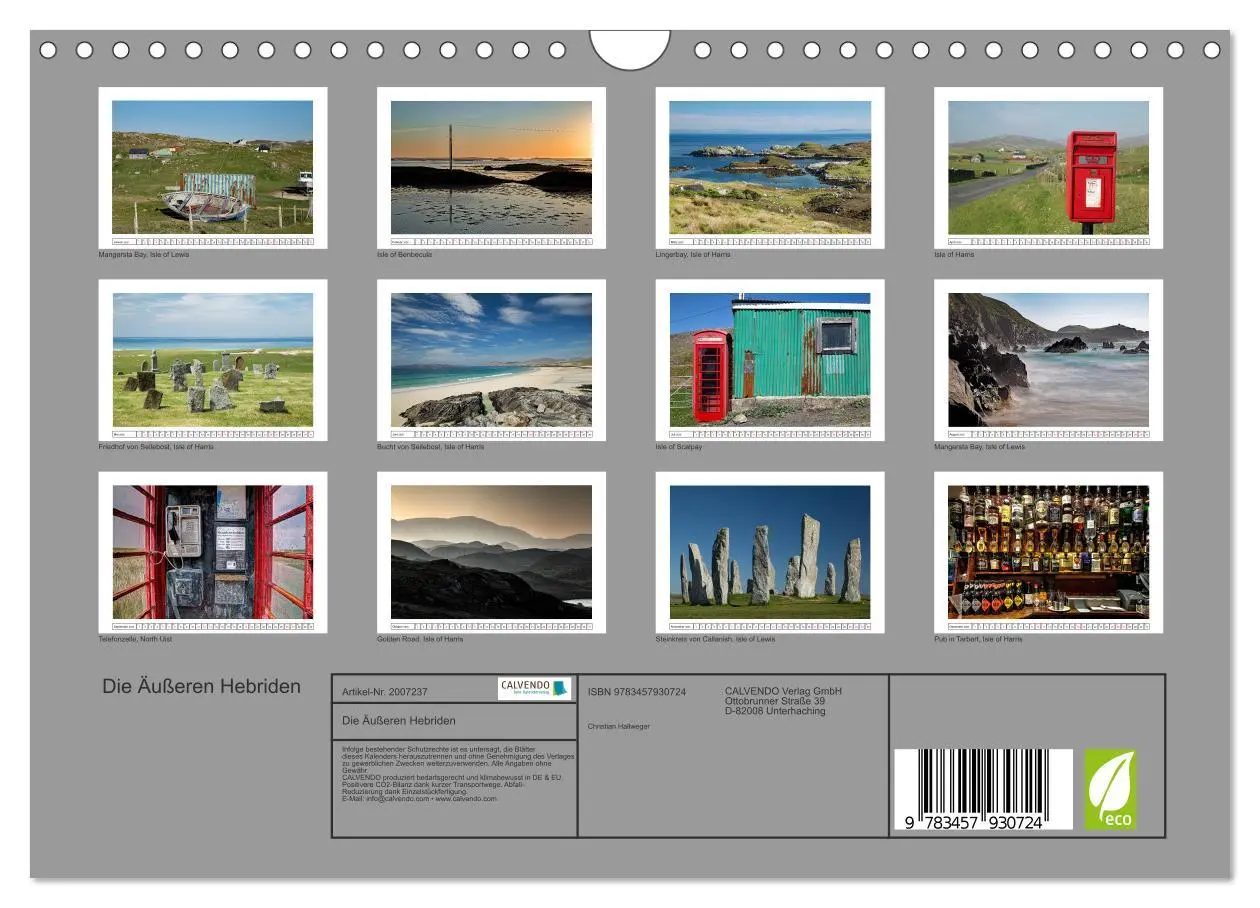Click the author name 'Christian Hallweger'
Viewport: 1260px width, 908px height.
(x=619, y=727)
